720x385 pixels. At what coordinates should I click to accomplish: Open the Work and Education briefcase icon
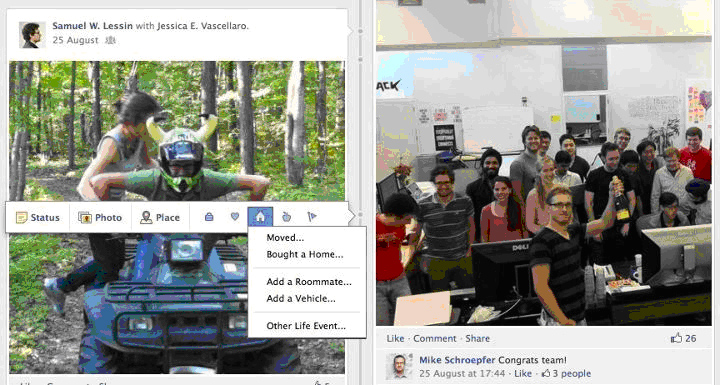click(x=209, y=216)
